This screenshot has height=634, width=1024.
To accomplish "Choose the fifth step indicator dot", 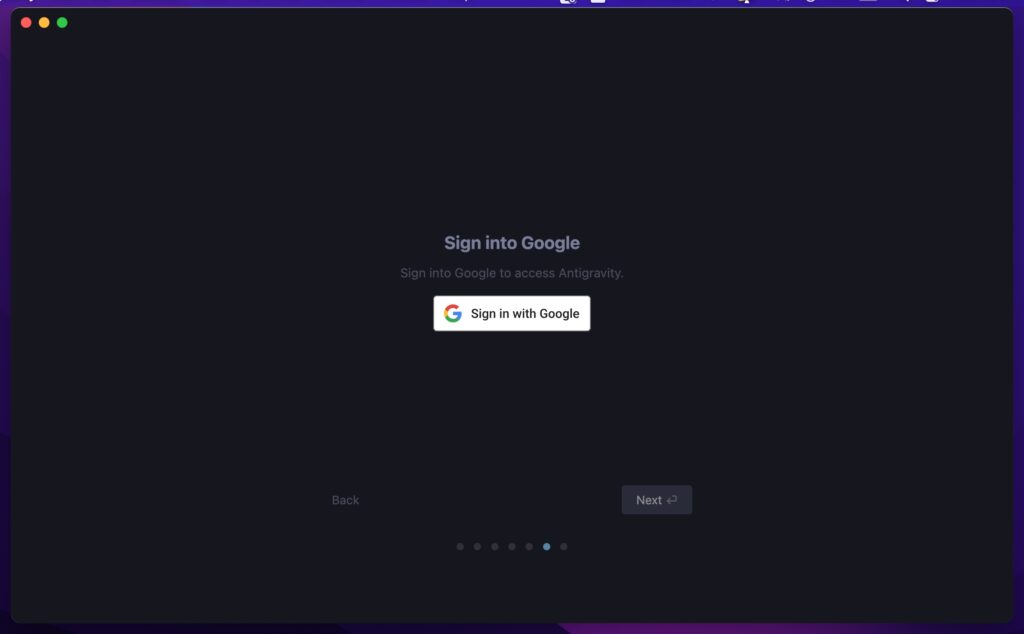I will 529,547.
